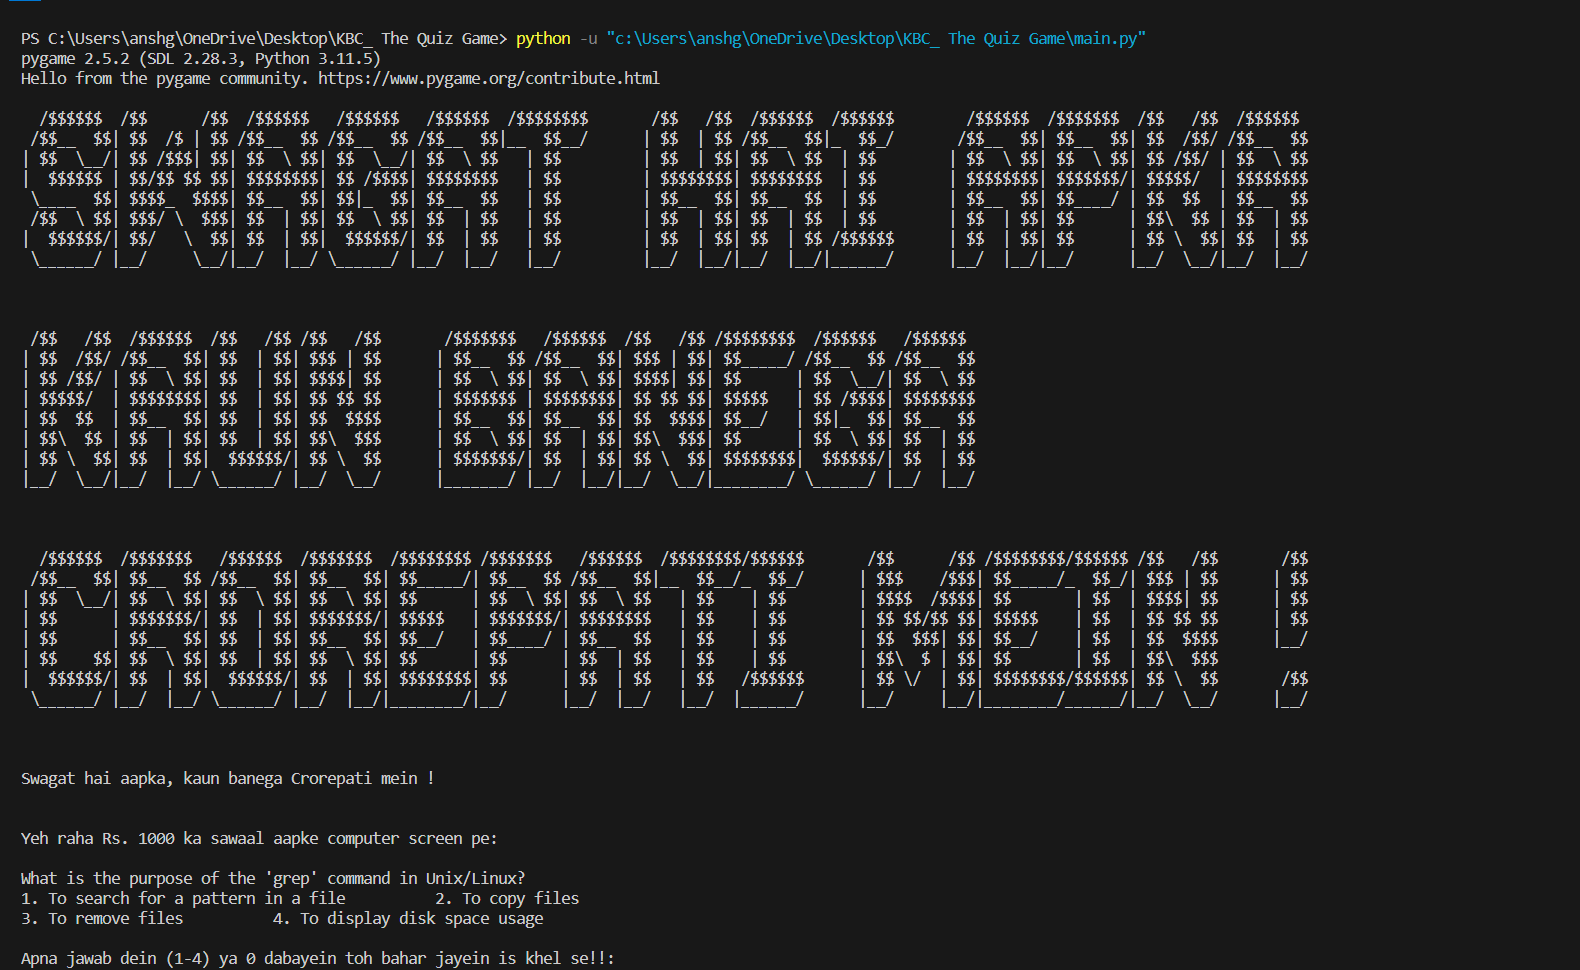This screenshot has height=970, width=1580.
Task: Click option '1. To search for a pattern in a file'
Action: [183, 898]
